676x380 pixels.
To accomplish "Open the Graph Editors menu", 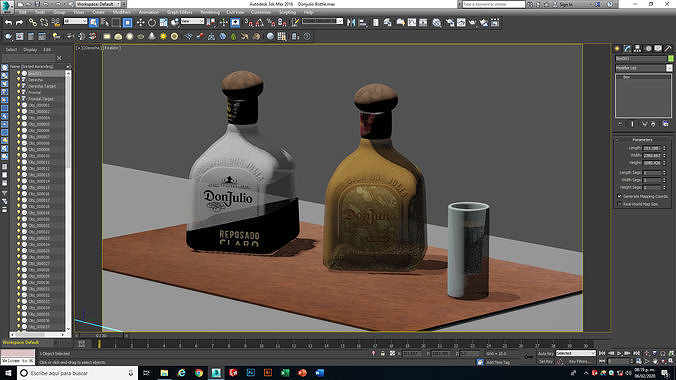I will pos(179,13).
